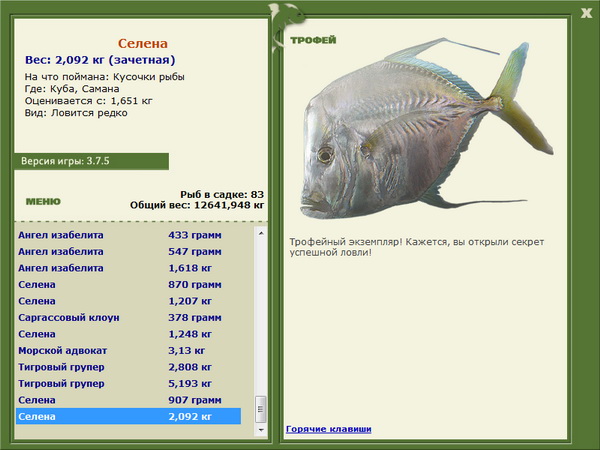Click the ТРОФЕЙ heading

(313, 40)
